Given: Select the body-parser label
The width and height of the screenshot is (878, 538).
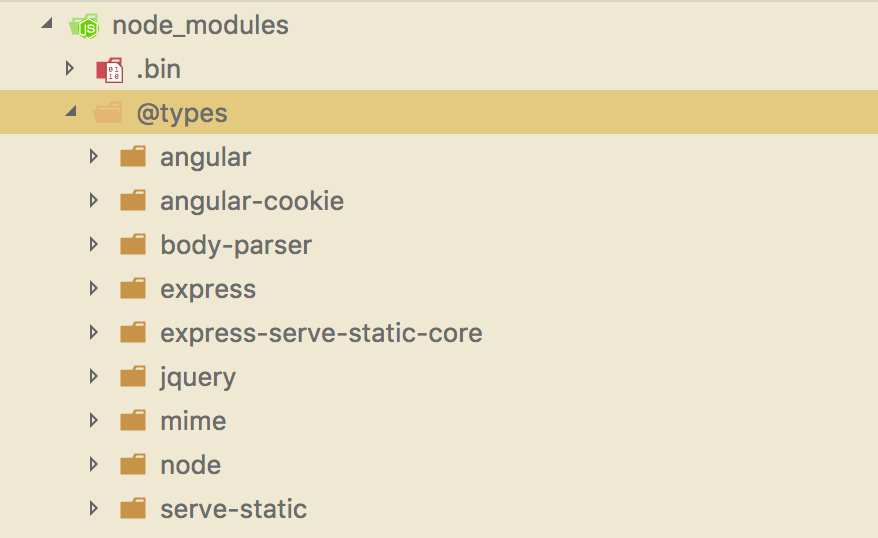Looking at the screenshot, I should [236, 246].
